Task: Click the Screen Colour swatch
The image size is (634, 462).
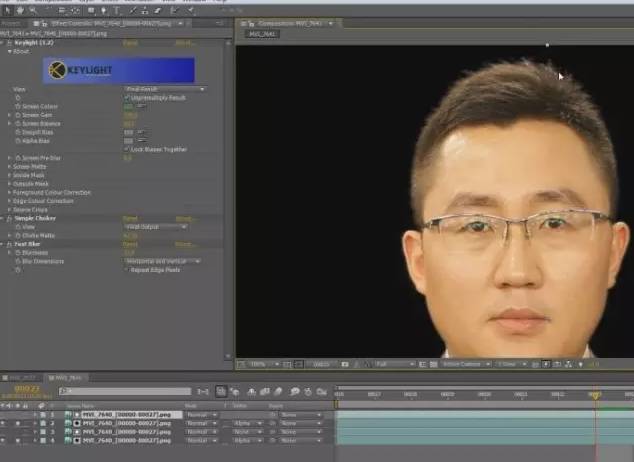Action: point(128,106)
